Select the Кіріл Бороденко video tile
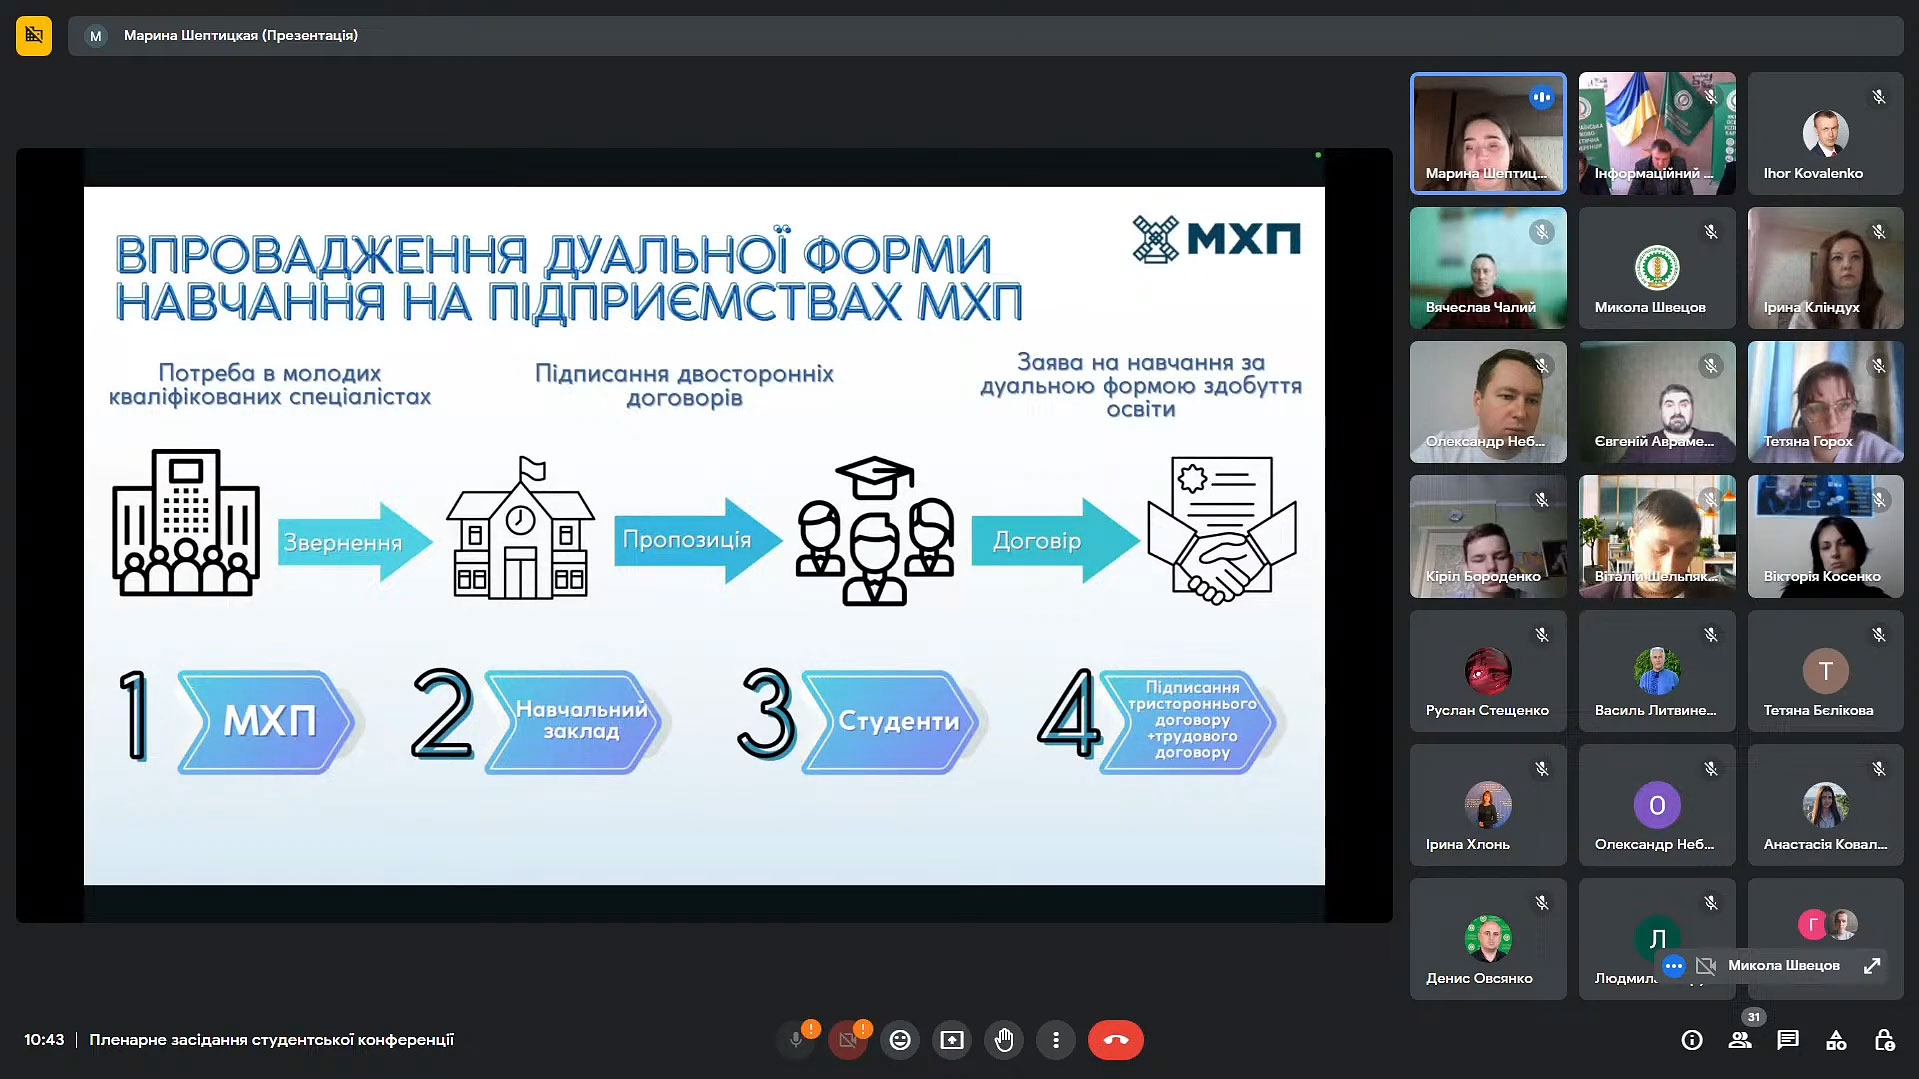 1488,537
